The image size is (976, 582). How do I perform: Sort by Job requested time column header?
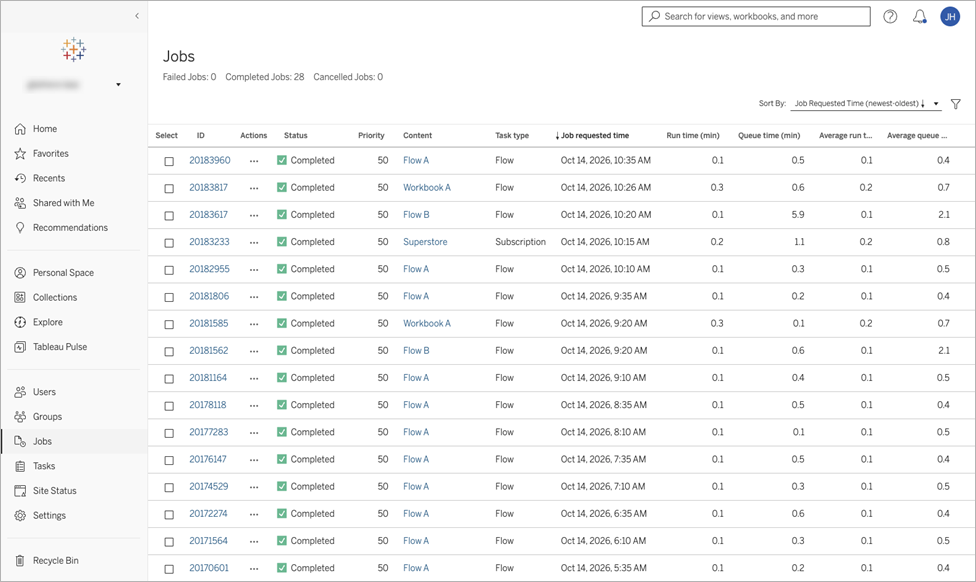pos(592,136)
